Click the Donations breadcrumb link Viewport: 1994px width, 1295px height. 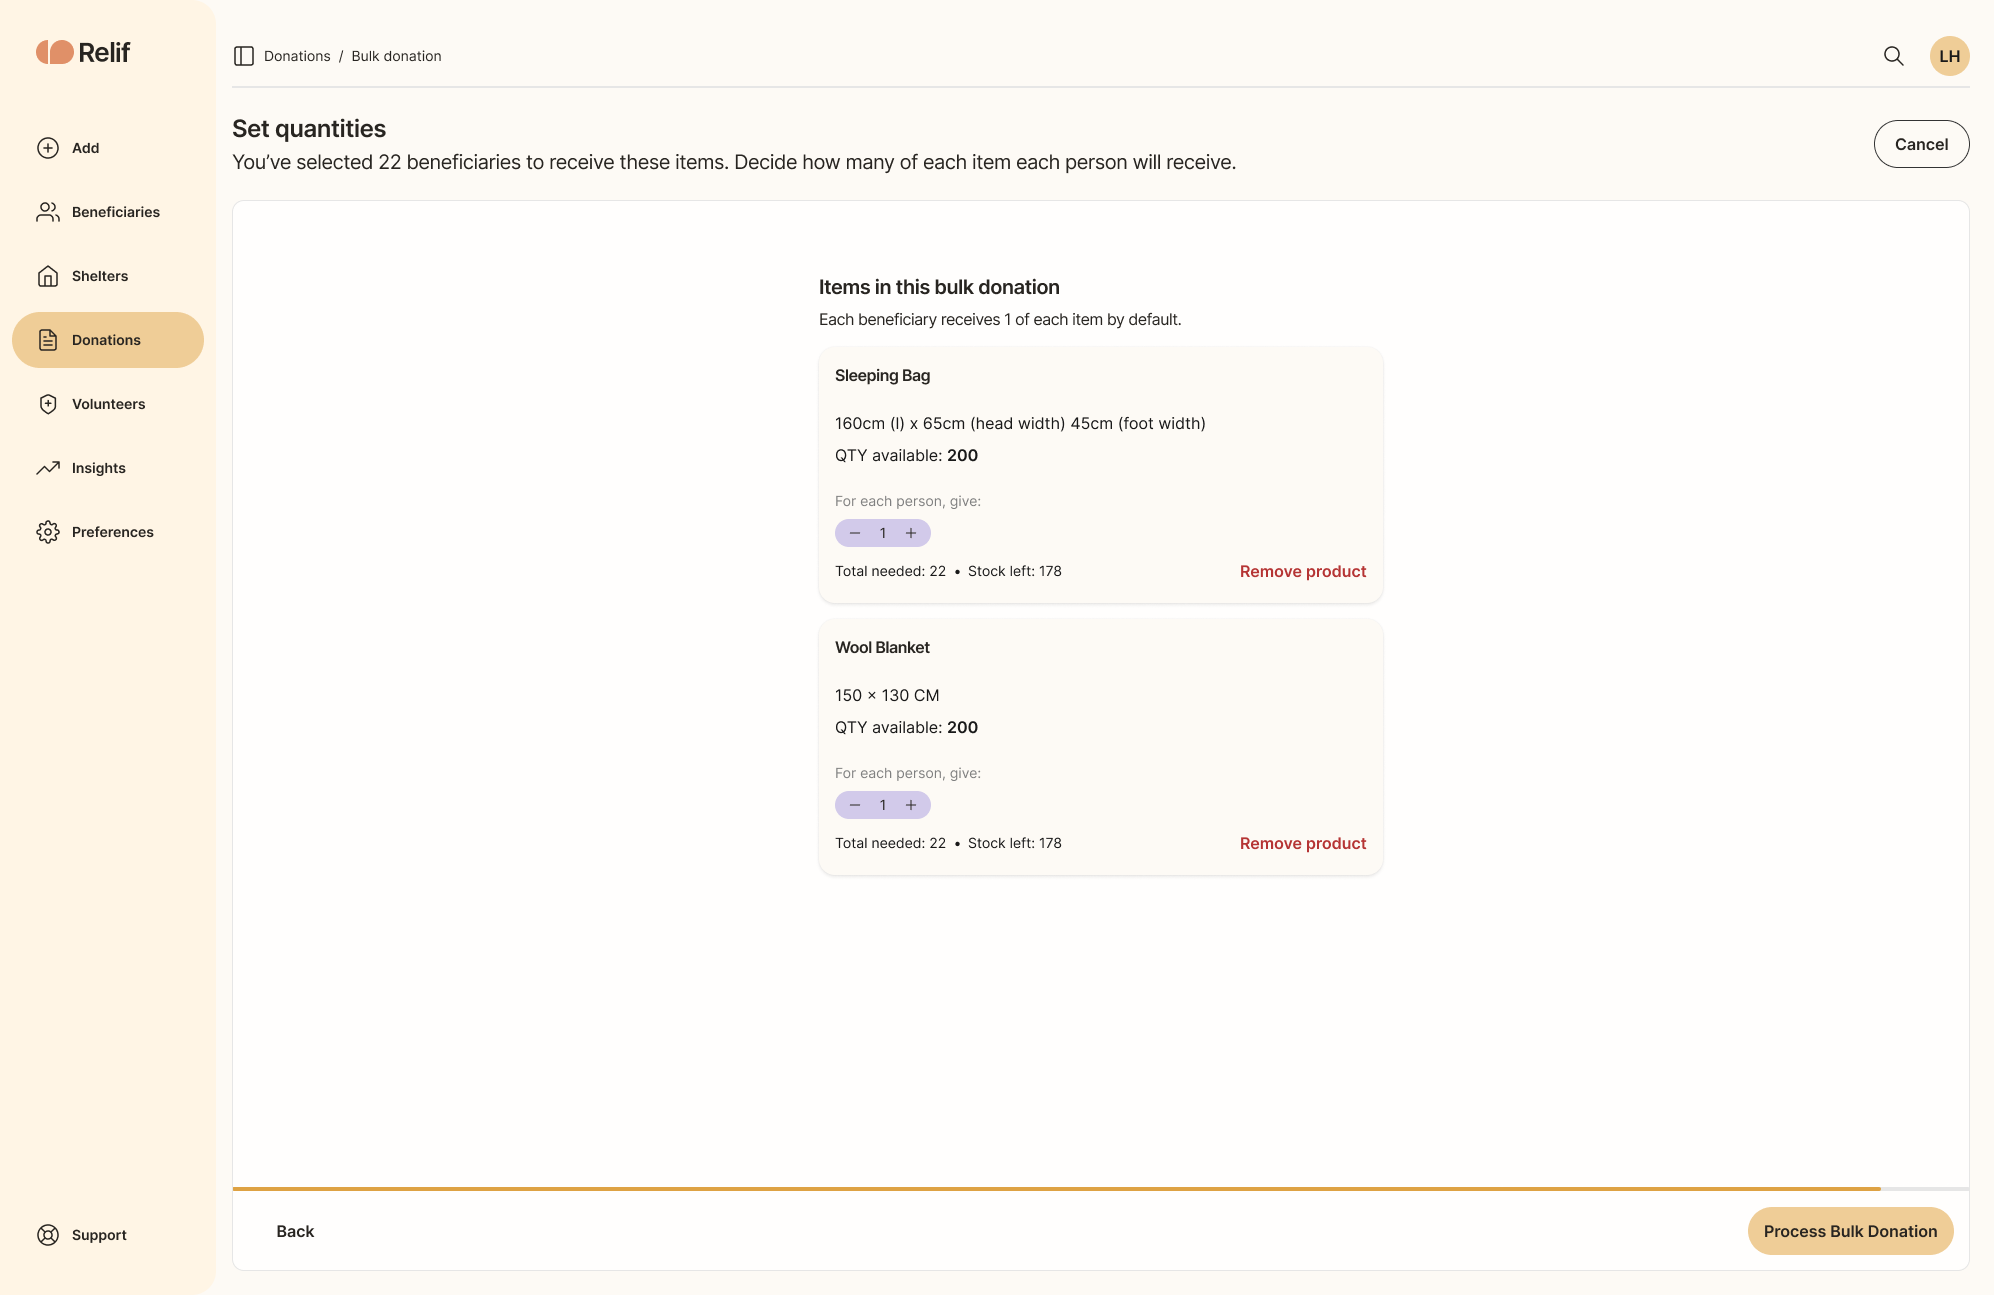click(297, 56)
